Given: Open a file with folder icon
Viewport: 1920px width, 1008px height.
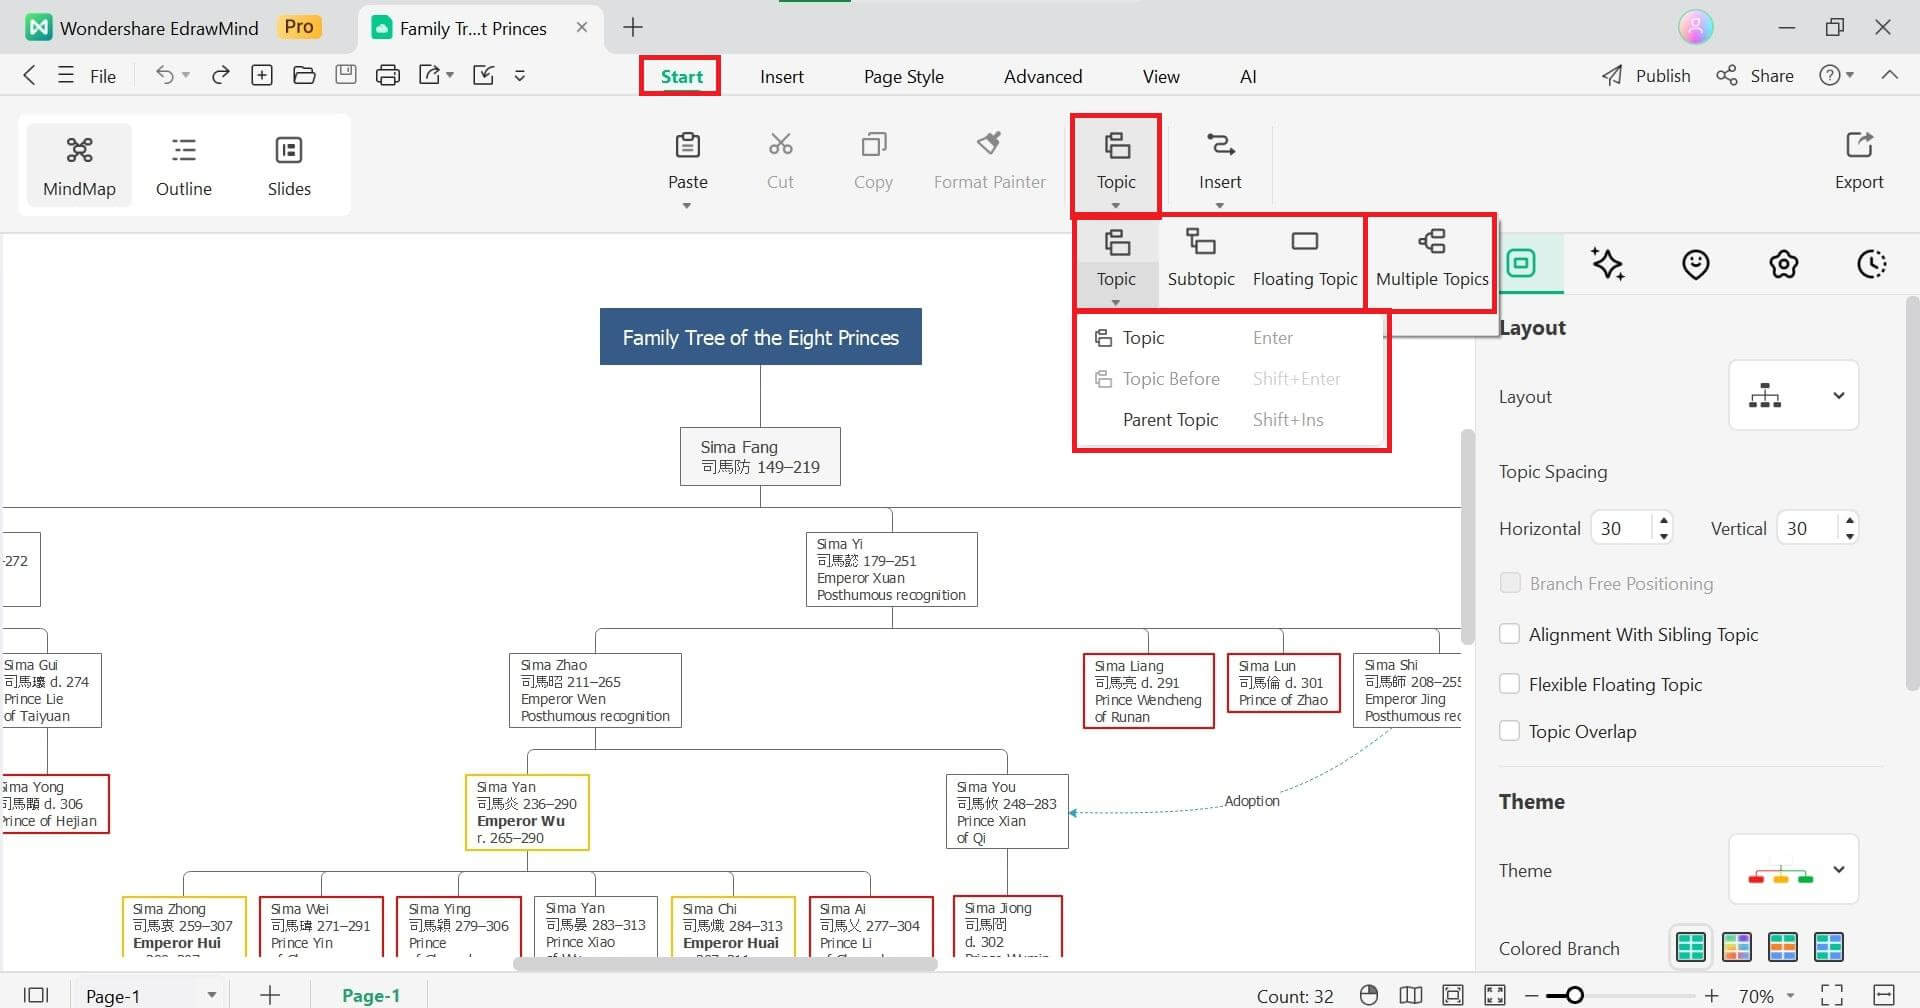Looking at the screenshot, I should 304,75.
